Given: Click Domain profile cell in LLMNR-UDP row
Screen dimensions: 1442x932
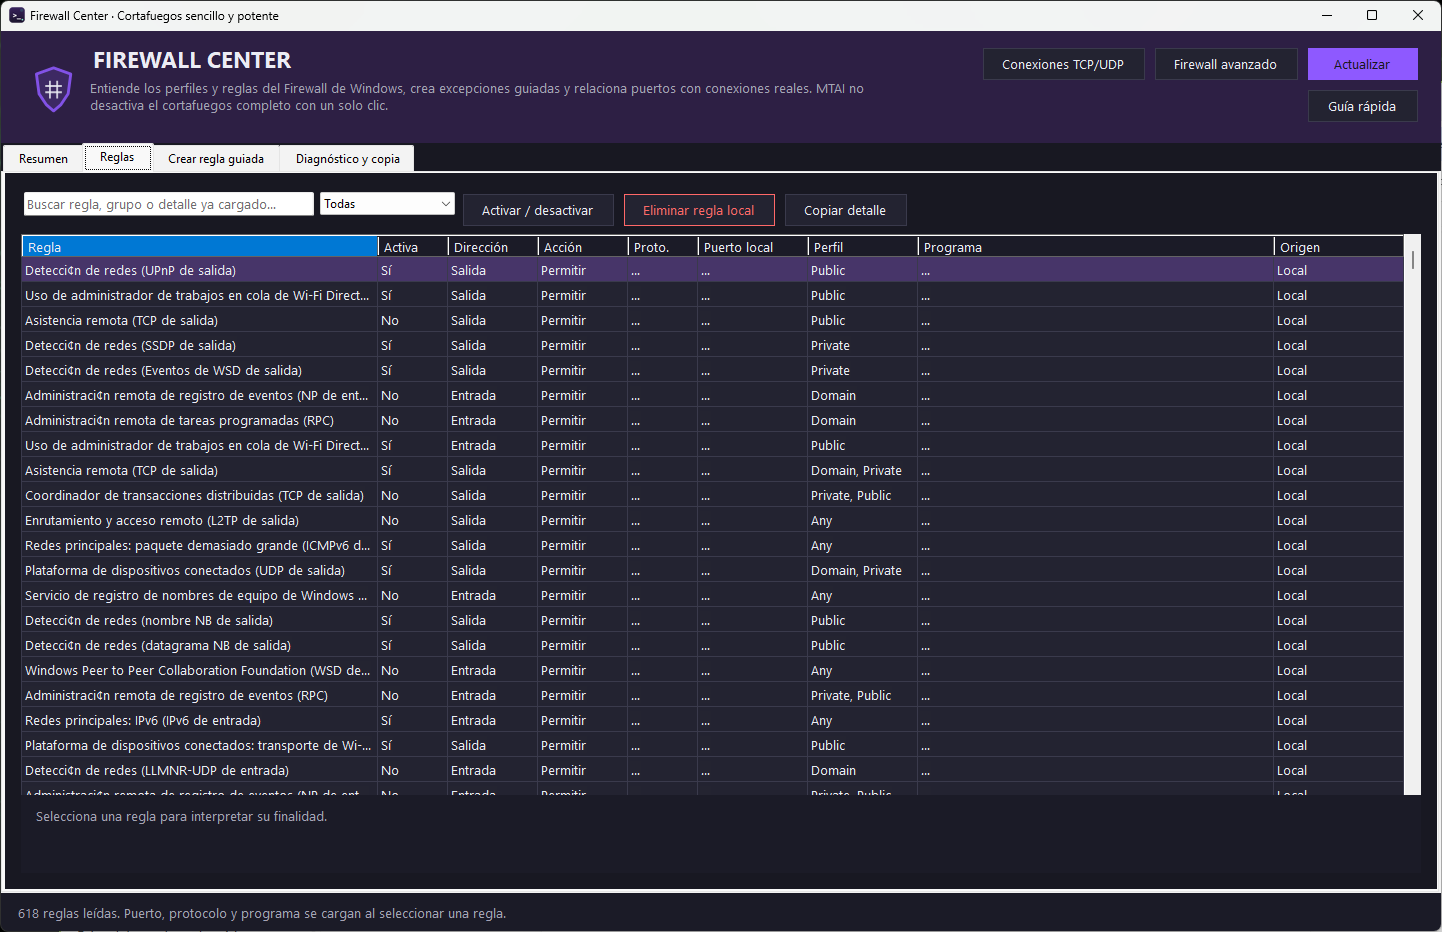Looking at the screenshot, I should [862, 770].
